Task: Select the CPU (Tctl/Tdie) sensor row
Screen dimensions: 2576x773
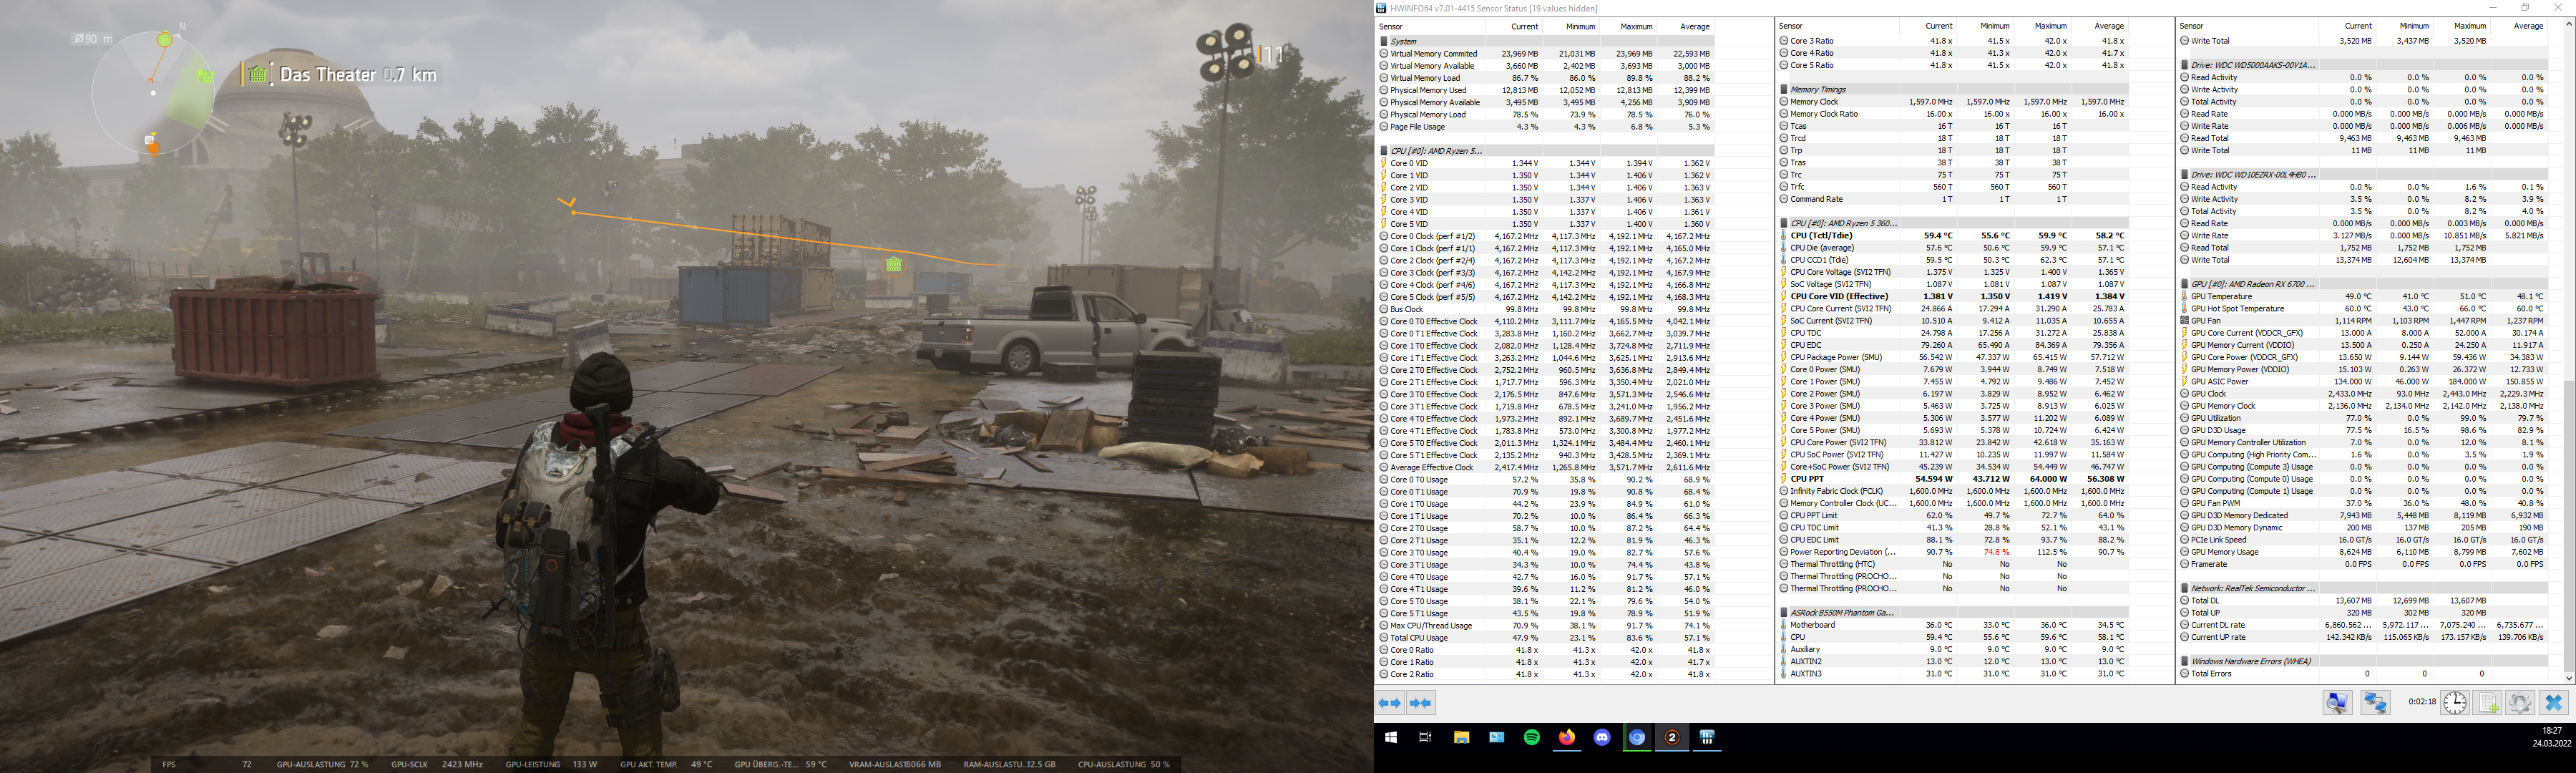Action: [x=1821, y=236]
